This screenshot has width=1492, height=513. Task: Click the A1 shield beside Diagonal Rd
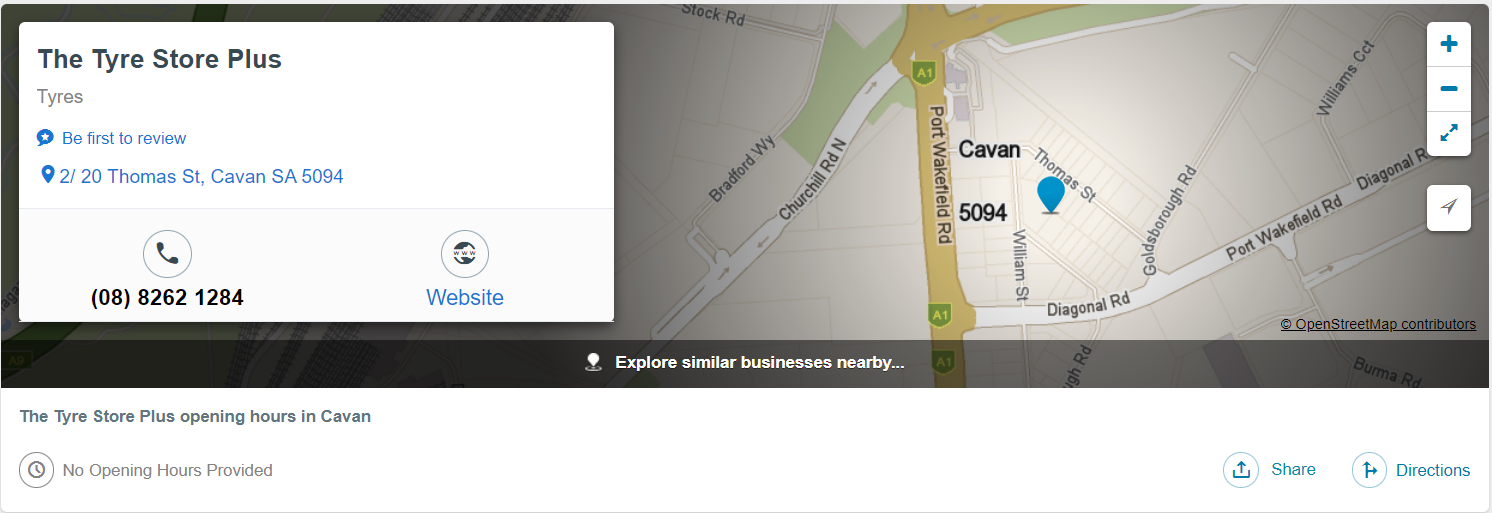(939, 314)
